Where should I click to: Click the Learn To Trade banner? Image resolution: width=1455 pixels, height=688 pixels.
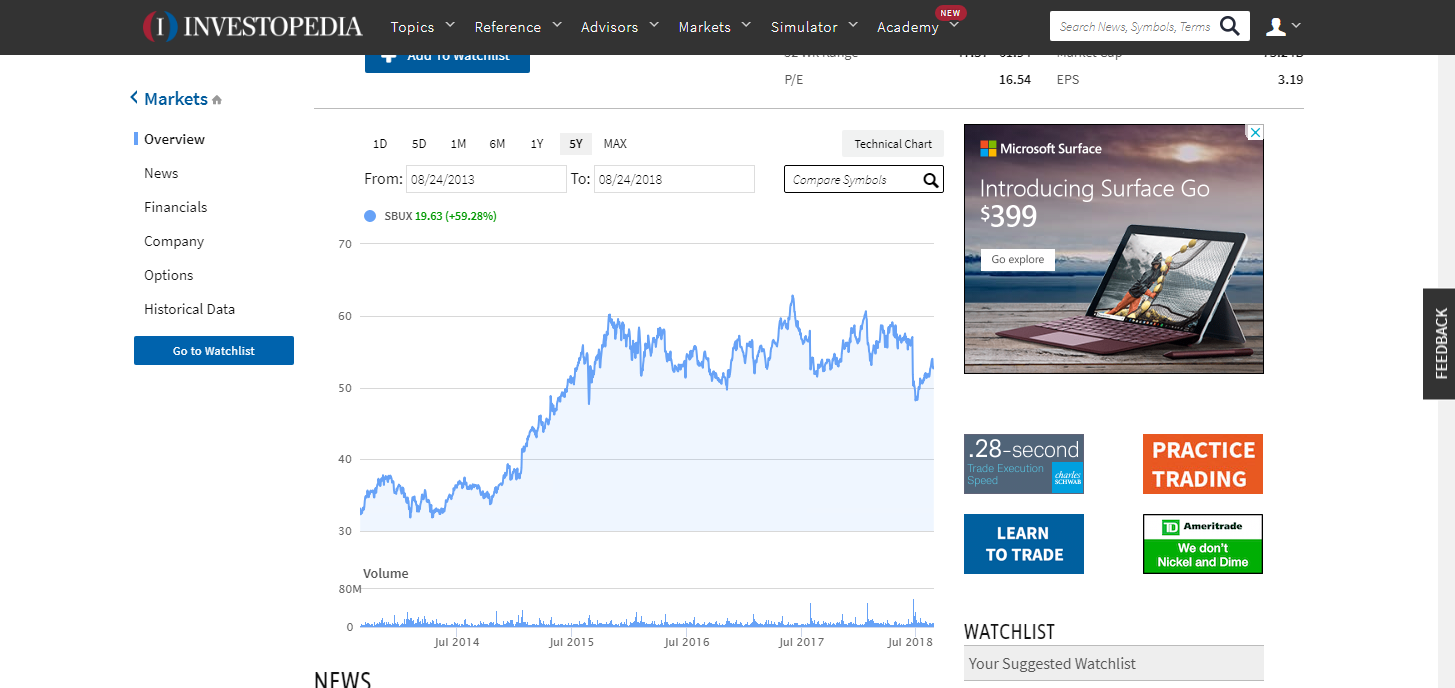point(1024,544)
